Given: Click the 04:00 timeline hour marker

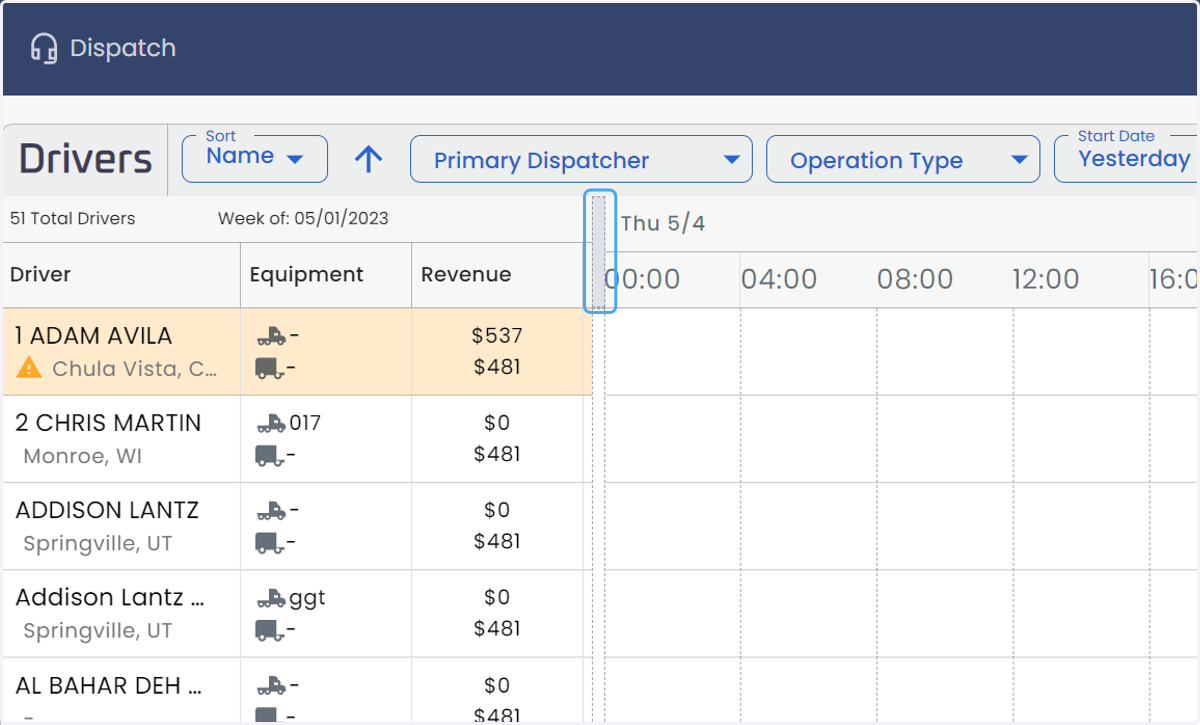Looking at the screenshot, I should [x=779, y=279].
